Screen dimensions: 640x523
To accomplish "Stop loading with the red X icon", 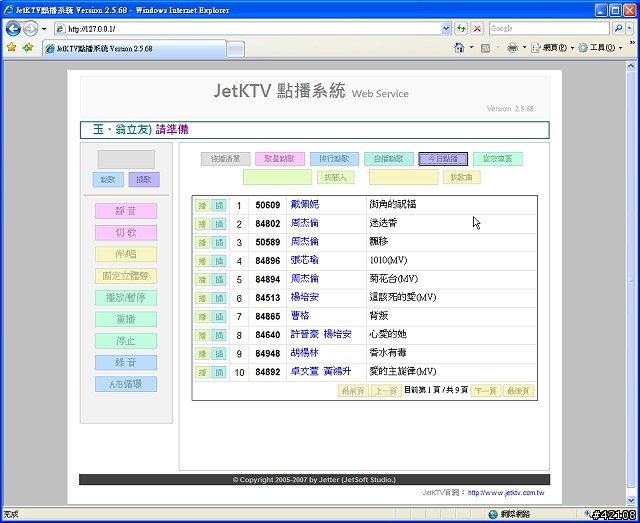I will click(477, 29).
